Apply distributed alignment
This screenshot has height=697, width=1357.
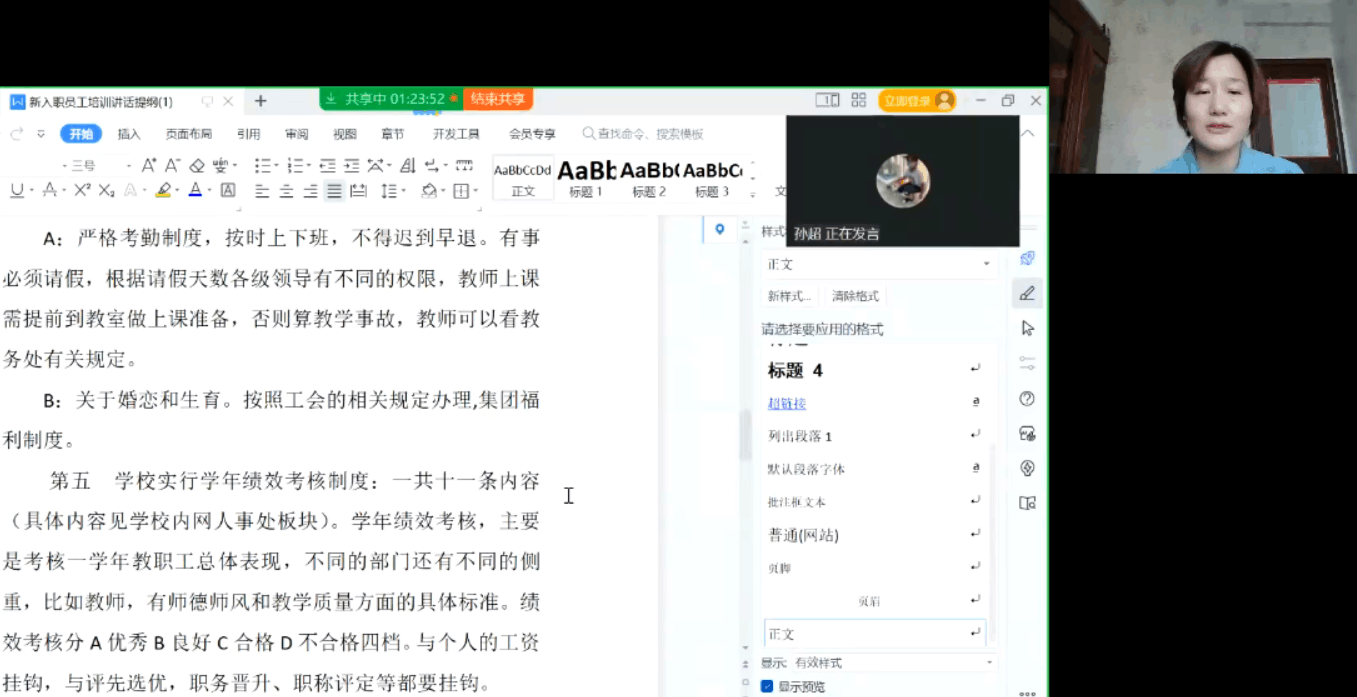(x=358, y=191)
